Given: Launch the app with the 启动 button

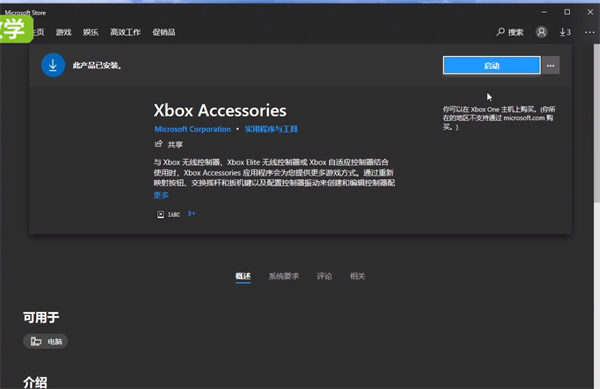Looking at the screenshot, I should click(x=491, y=65).
